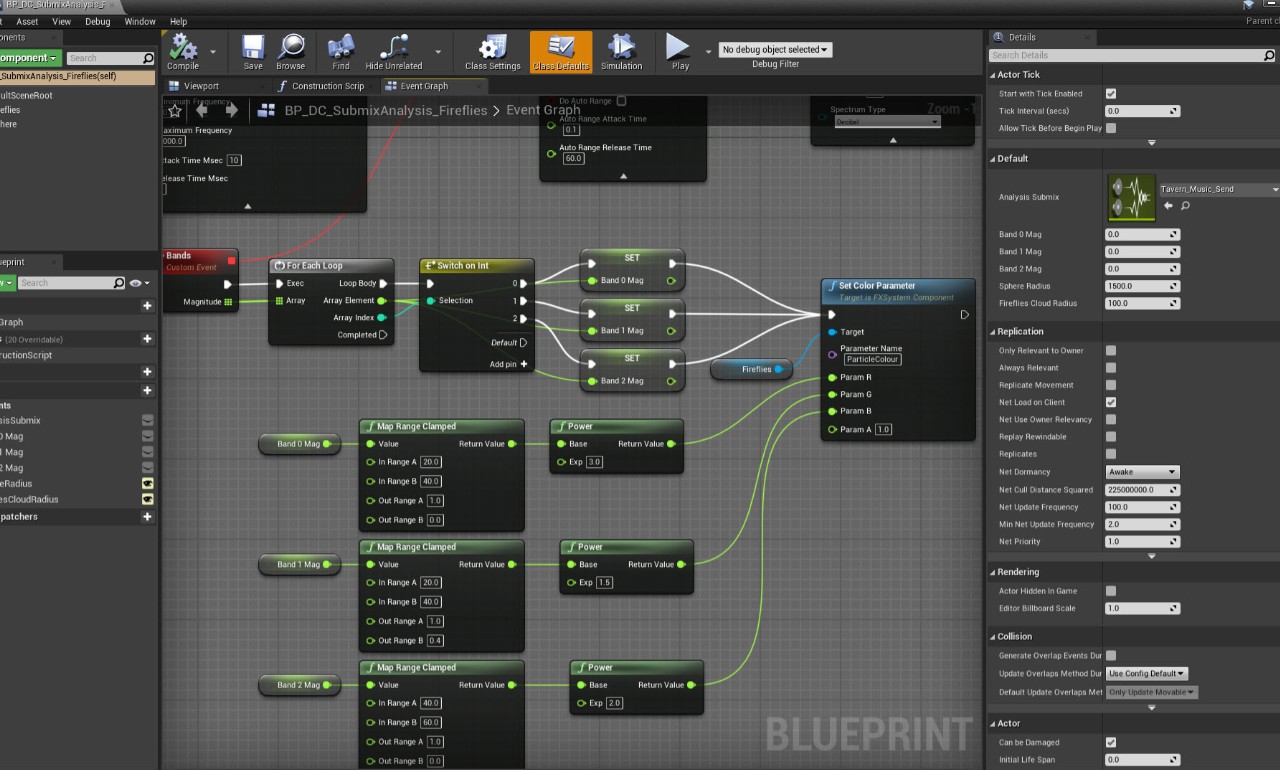This screenshot has height=770, width=1280.
Task: Open the Net Dormancy dropdown
Action: click(x=1143, y=472)
